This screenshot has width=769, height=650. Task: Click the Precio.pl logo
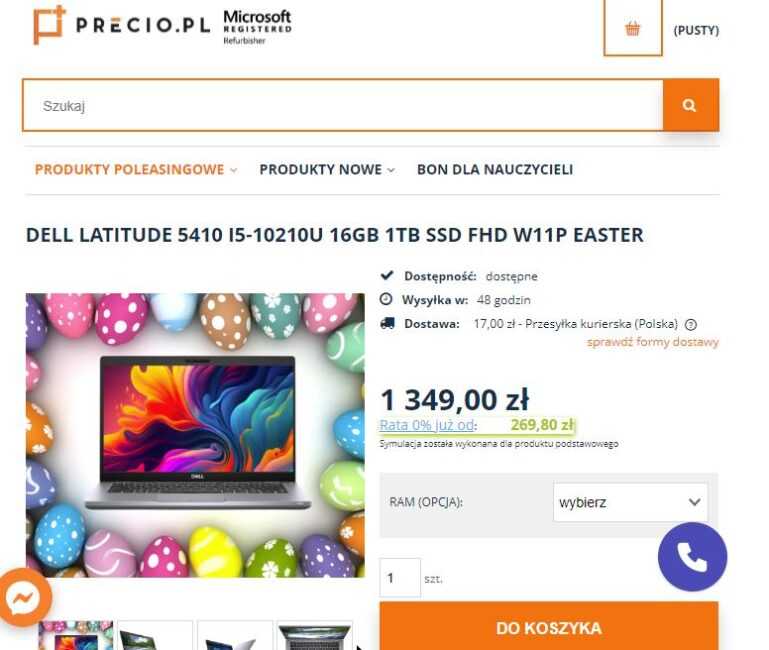122,25
